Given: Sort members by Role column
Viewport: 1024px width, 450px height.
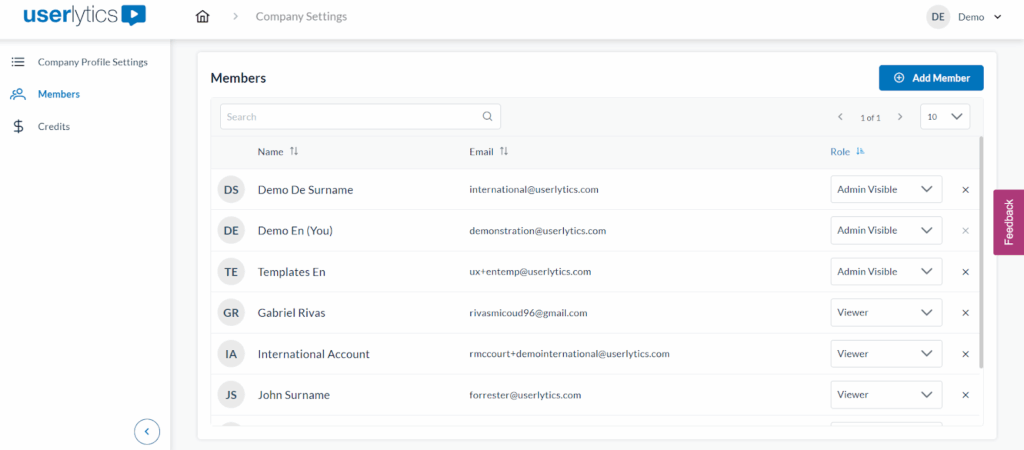Looking at the screenshot, I should click(860, 152).
